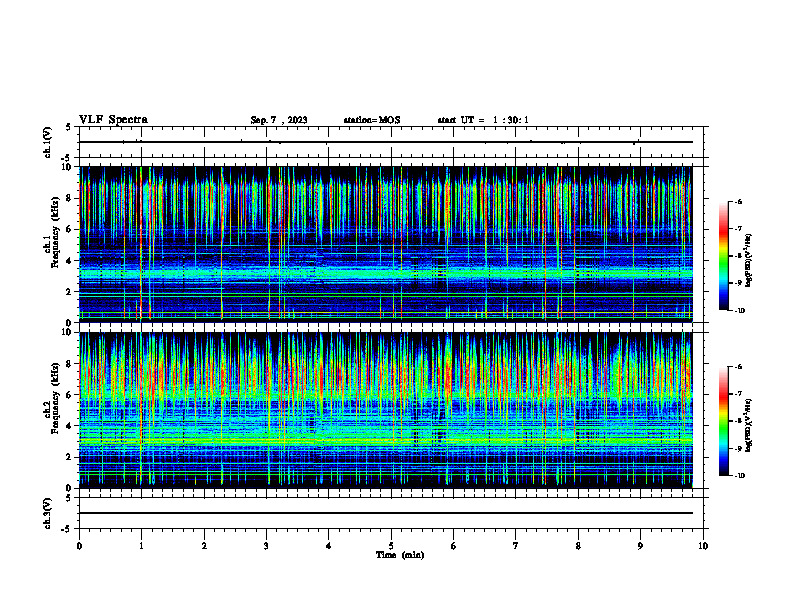Click the "Time (min)" x-axis label
Image resolution: width=792 pixels, height=612 pixels.
pyautogui.click(x=400, y=555)
